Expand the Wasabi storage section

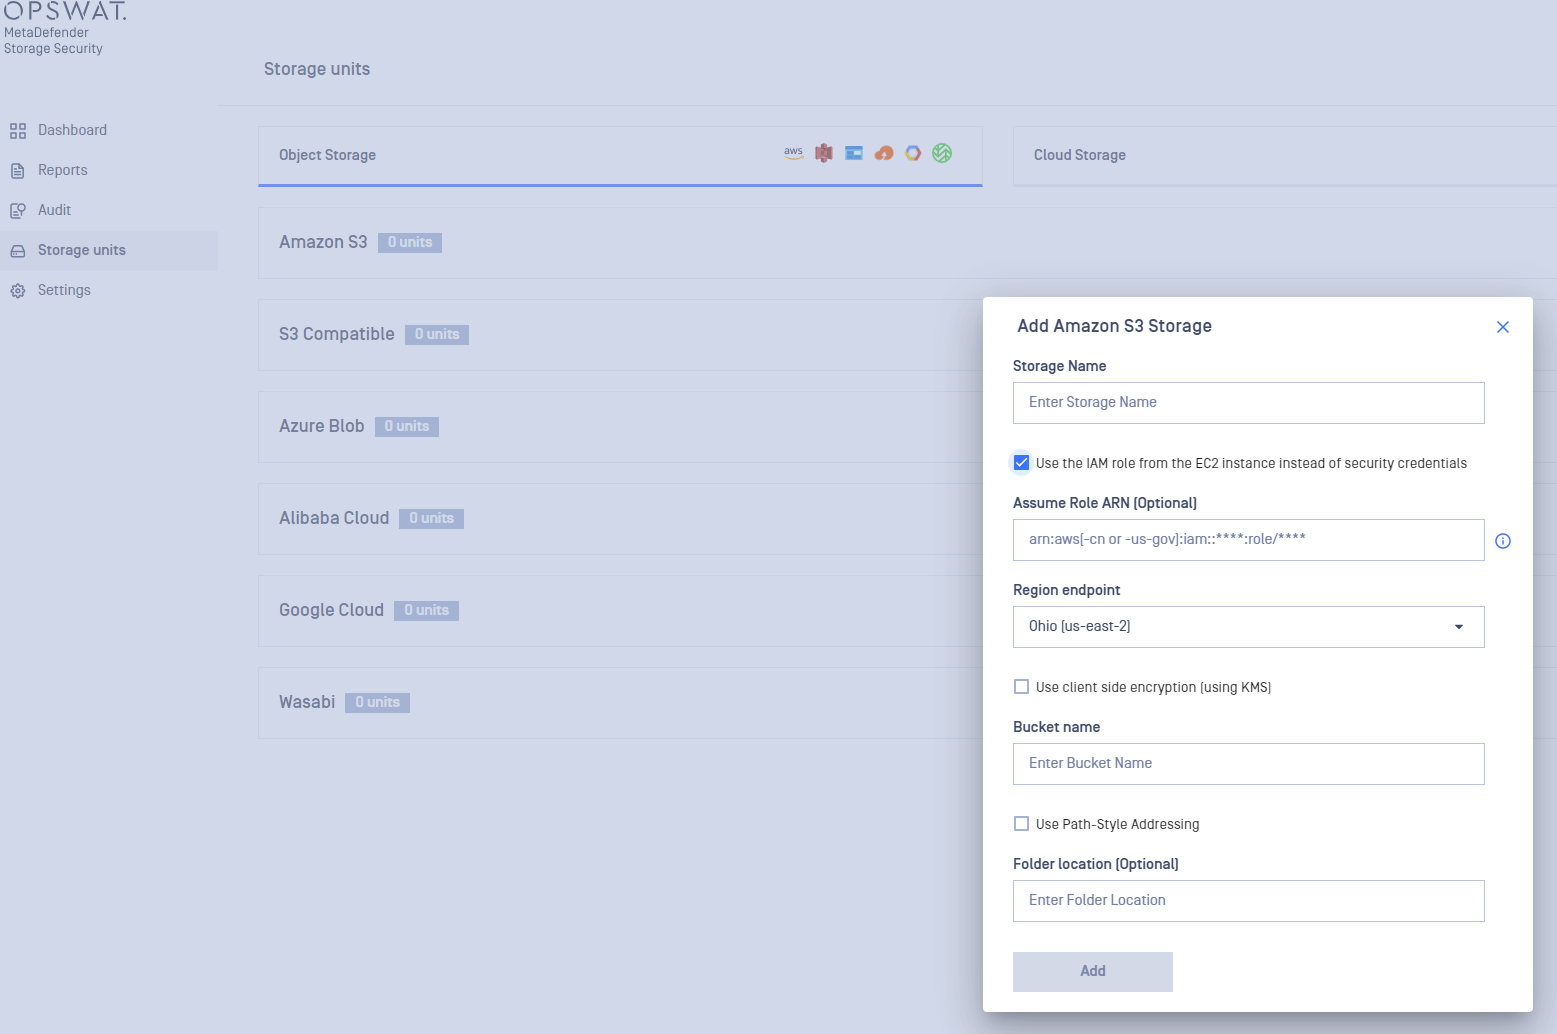coord(620,703)
